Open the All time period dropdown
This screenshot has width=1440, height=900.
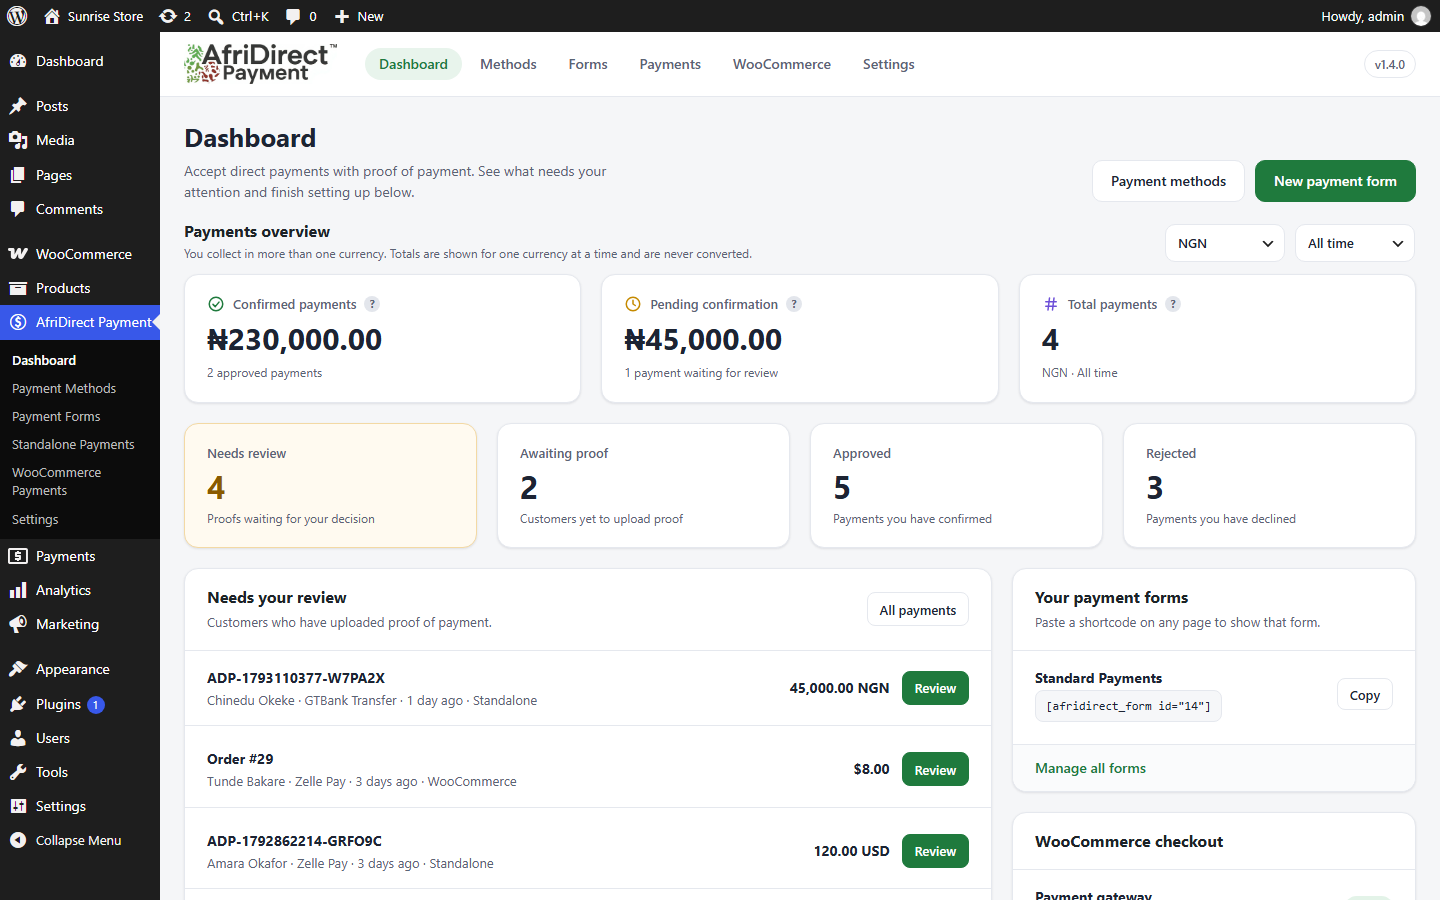[1355, 243]
